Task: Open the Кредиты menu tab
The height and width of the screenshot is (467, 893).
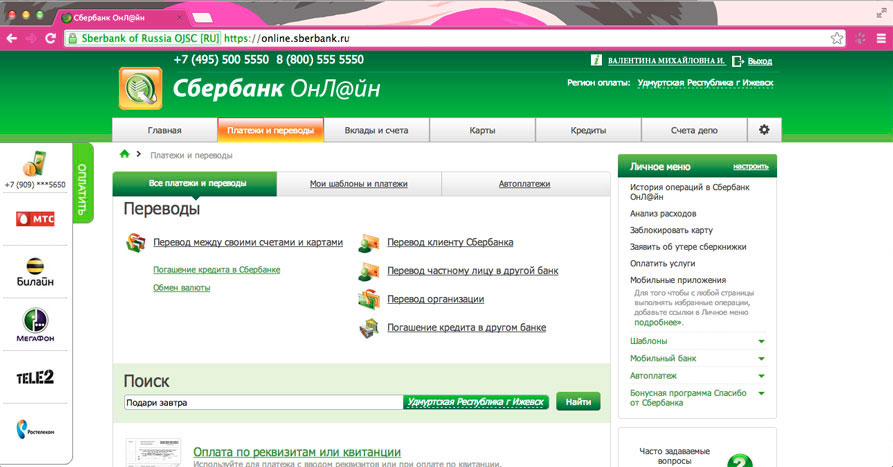Action: pyautogui.click(x=588, y=130)
